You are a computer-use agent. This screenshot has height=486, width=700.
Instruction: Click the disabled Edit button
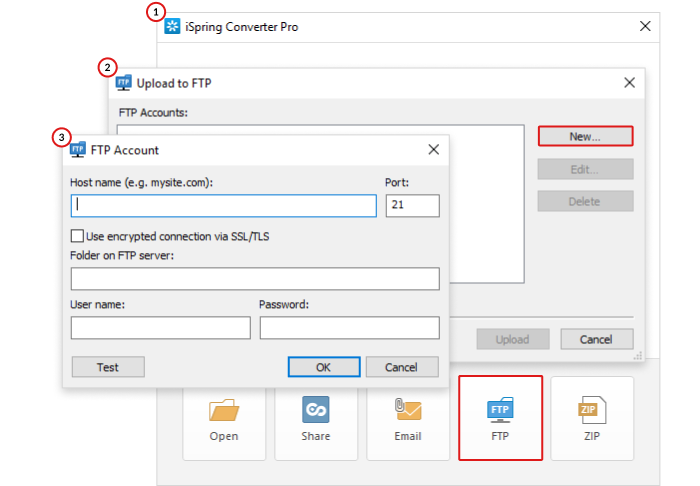pyautogui.click(x=585, y=169)
